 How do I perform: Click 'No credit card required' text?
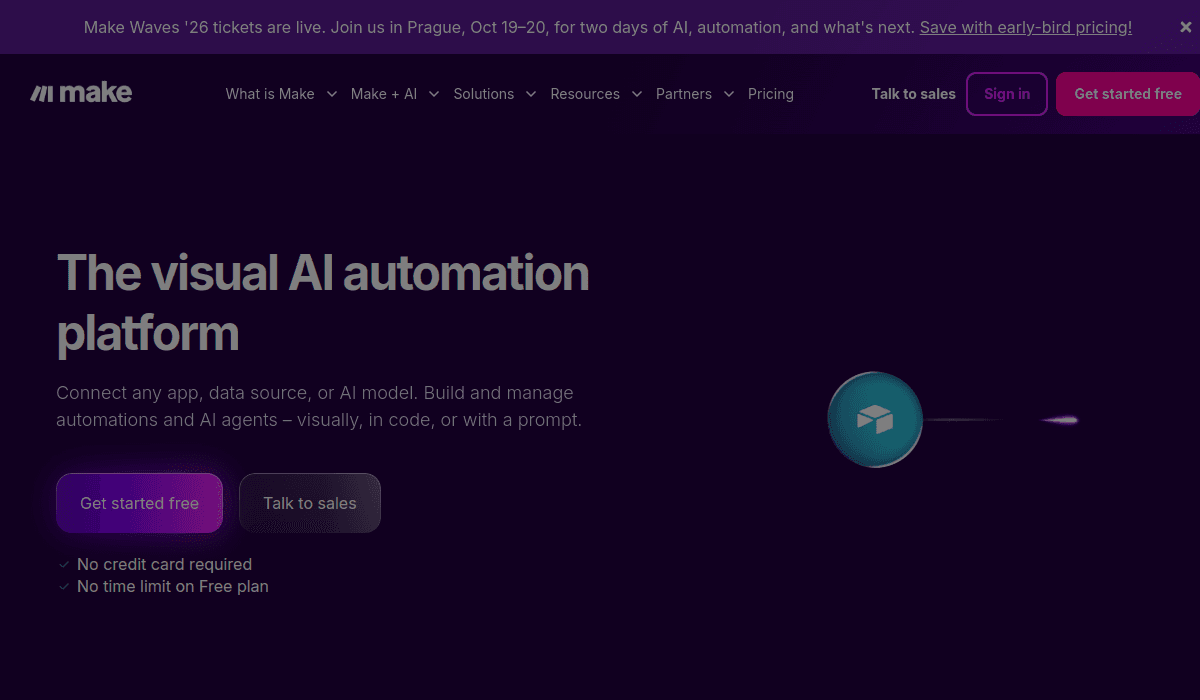coord(165,565)
